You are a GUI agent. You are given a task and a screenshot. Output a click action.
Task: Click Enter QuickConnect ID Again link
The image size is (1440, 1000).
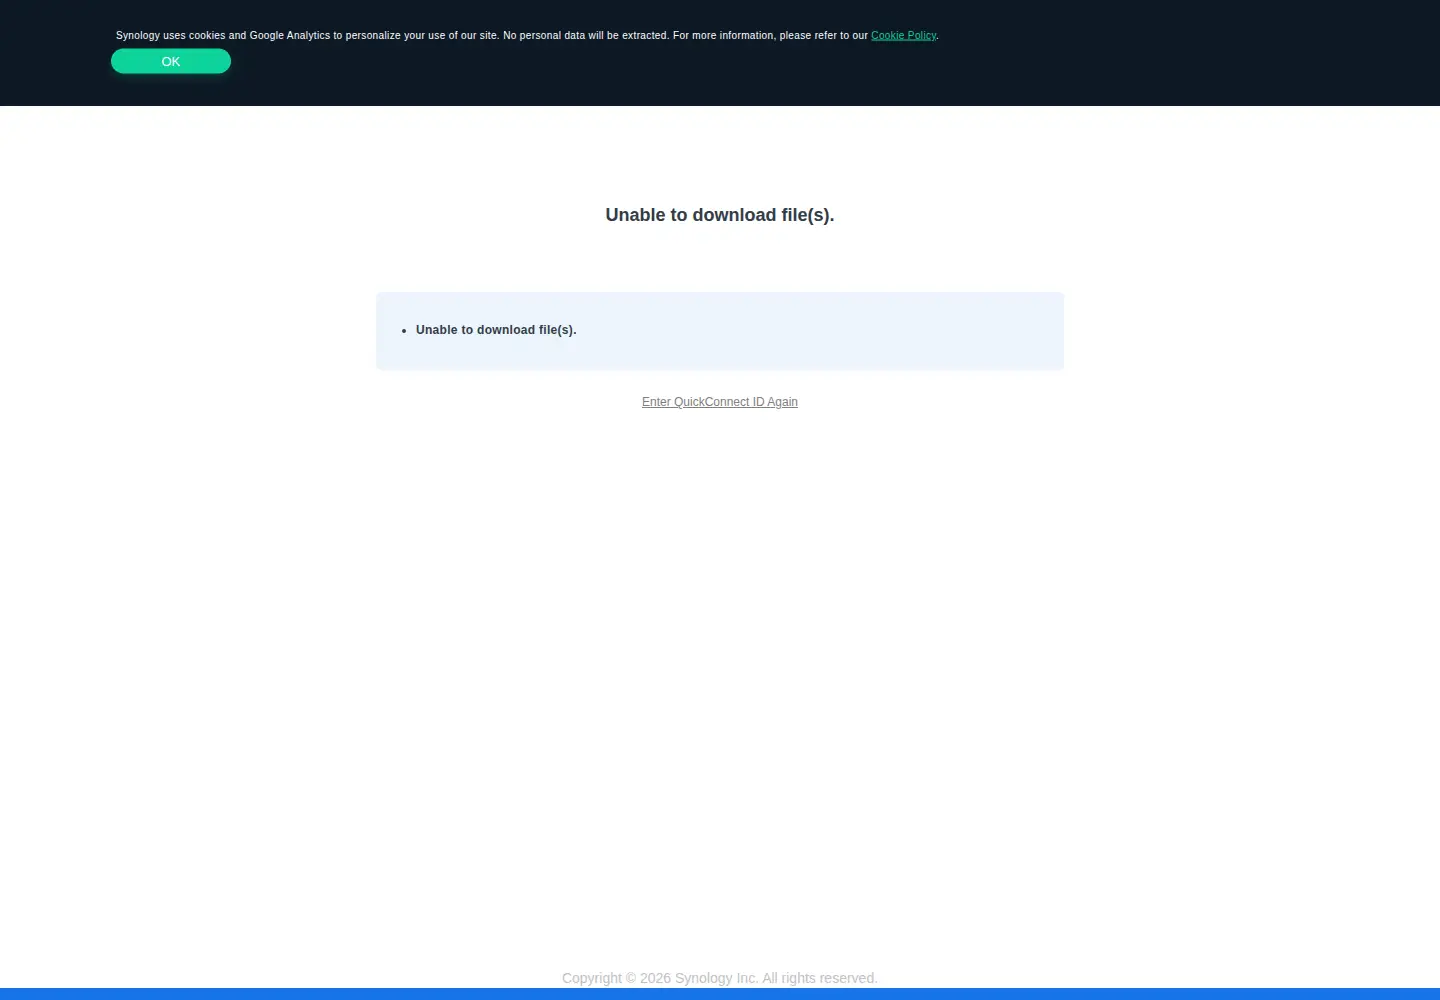pos(720,402)
